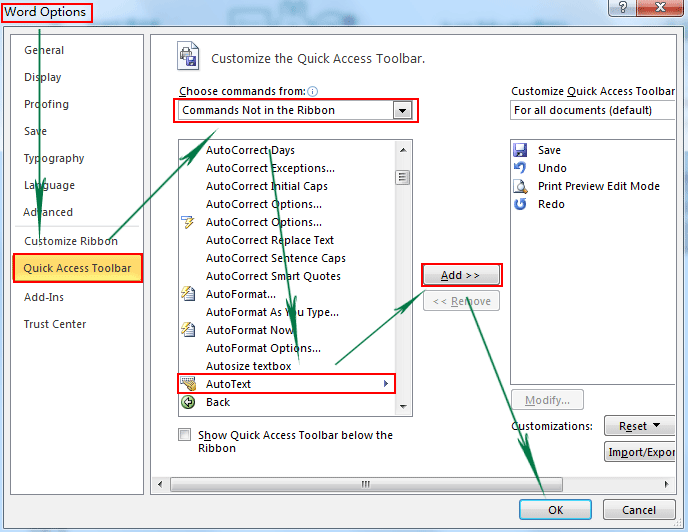Click the Add >> button
Screen dimensions: 688x532
point(461,275)
